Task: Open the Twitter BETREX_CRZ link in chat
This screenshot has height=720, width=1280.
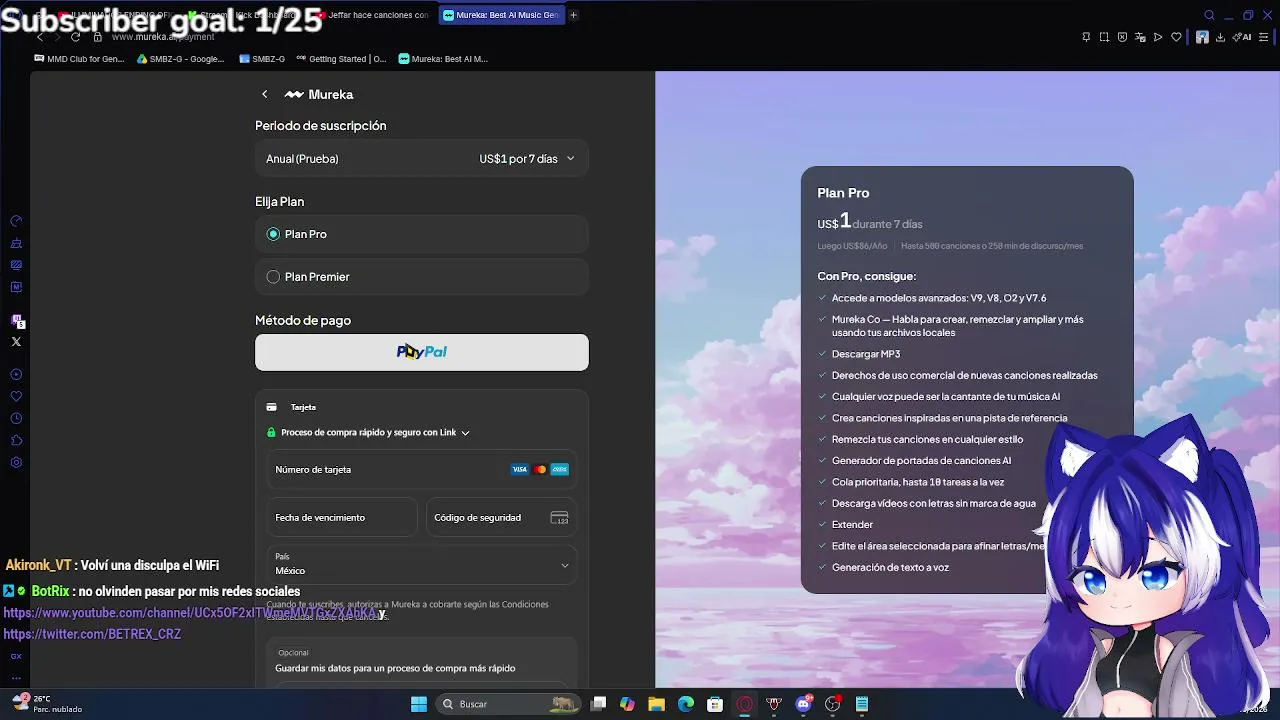Action: pyautogui.click(x=92, y=634)
